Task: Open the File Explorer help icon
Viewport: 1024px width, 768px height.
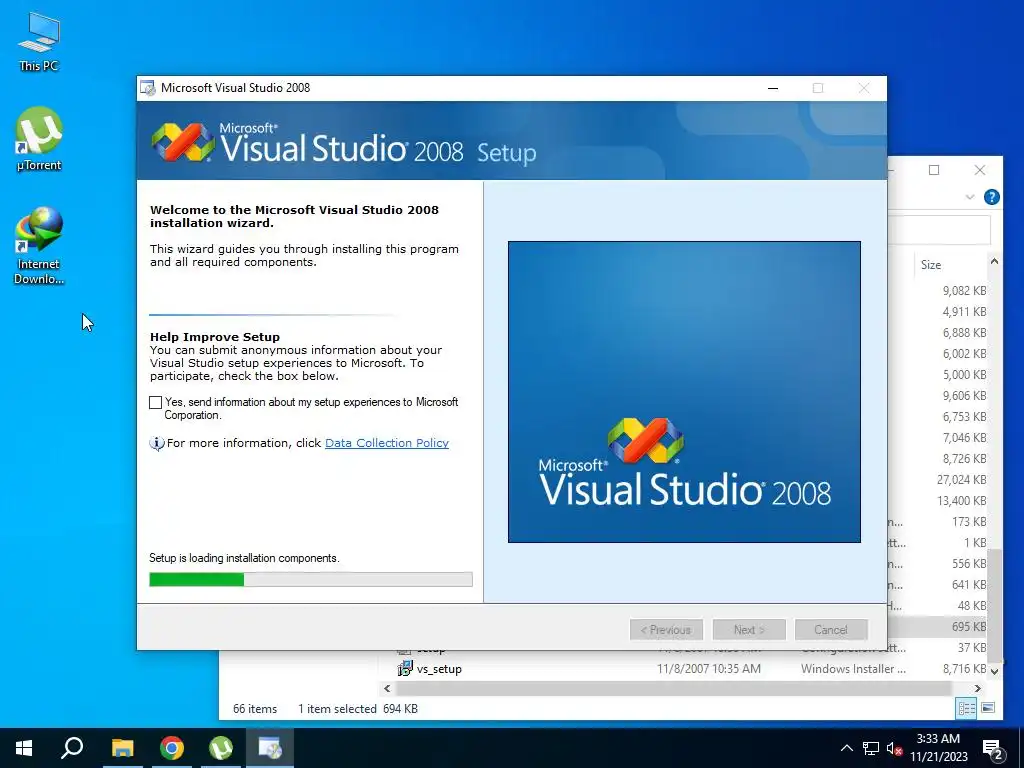Action: tap(991, 197)
